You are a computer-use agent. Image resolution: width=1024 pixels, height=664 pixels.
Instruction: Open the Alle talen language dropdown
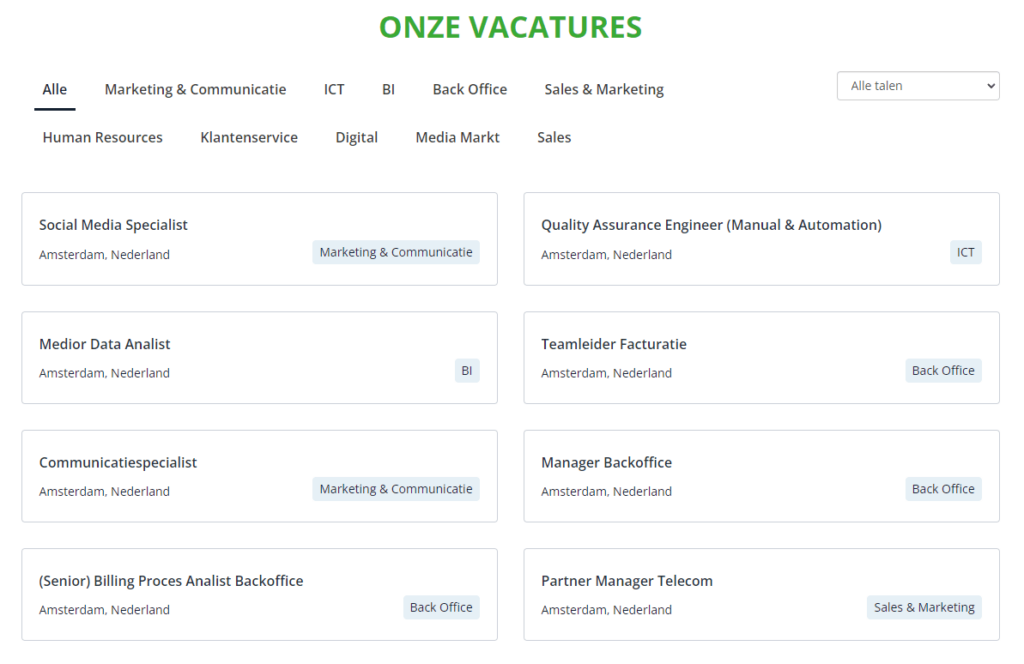click(918, 86)
